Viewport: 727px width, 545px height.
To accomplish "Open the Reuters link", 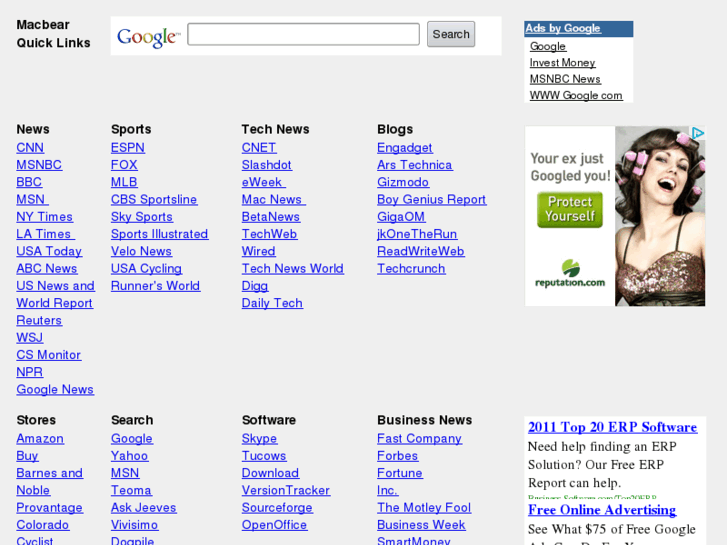I will click(39, 320).
